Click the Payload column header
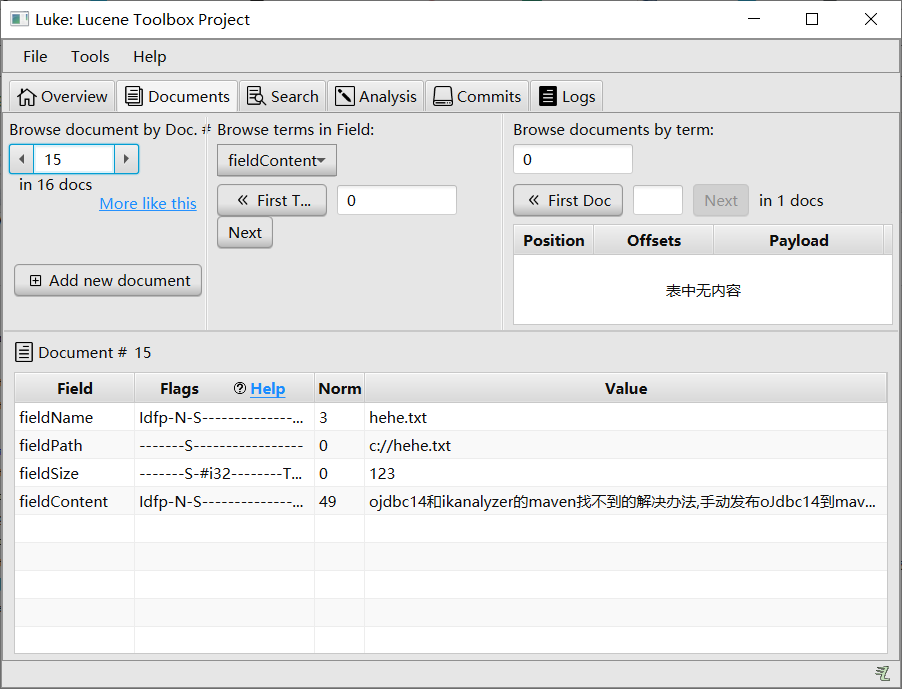The image size is (902, 689). (x=799, y=240)
